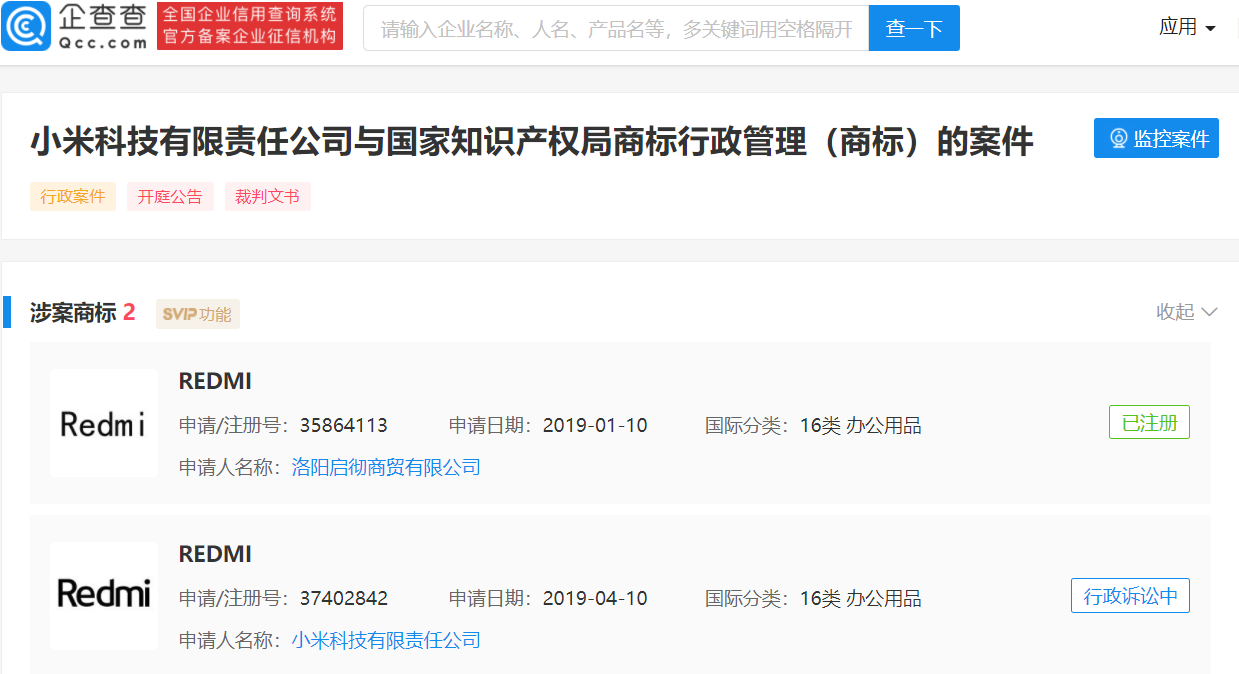Screen dimensions: 1239x674
Task: Click application date 2019-04-10
Action: pyautogui.click(x=595, y=599)
